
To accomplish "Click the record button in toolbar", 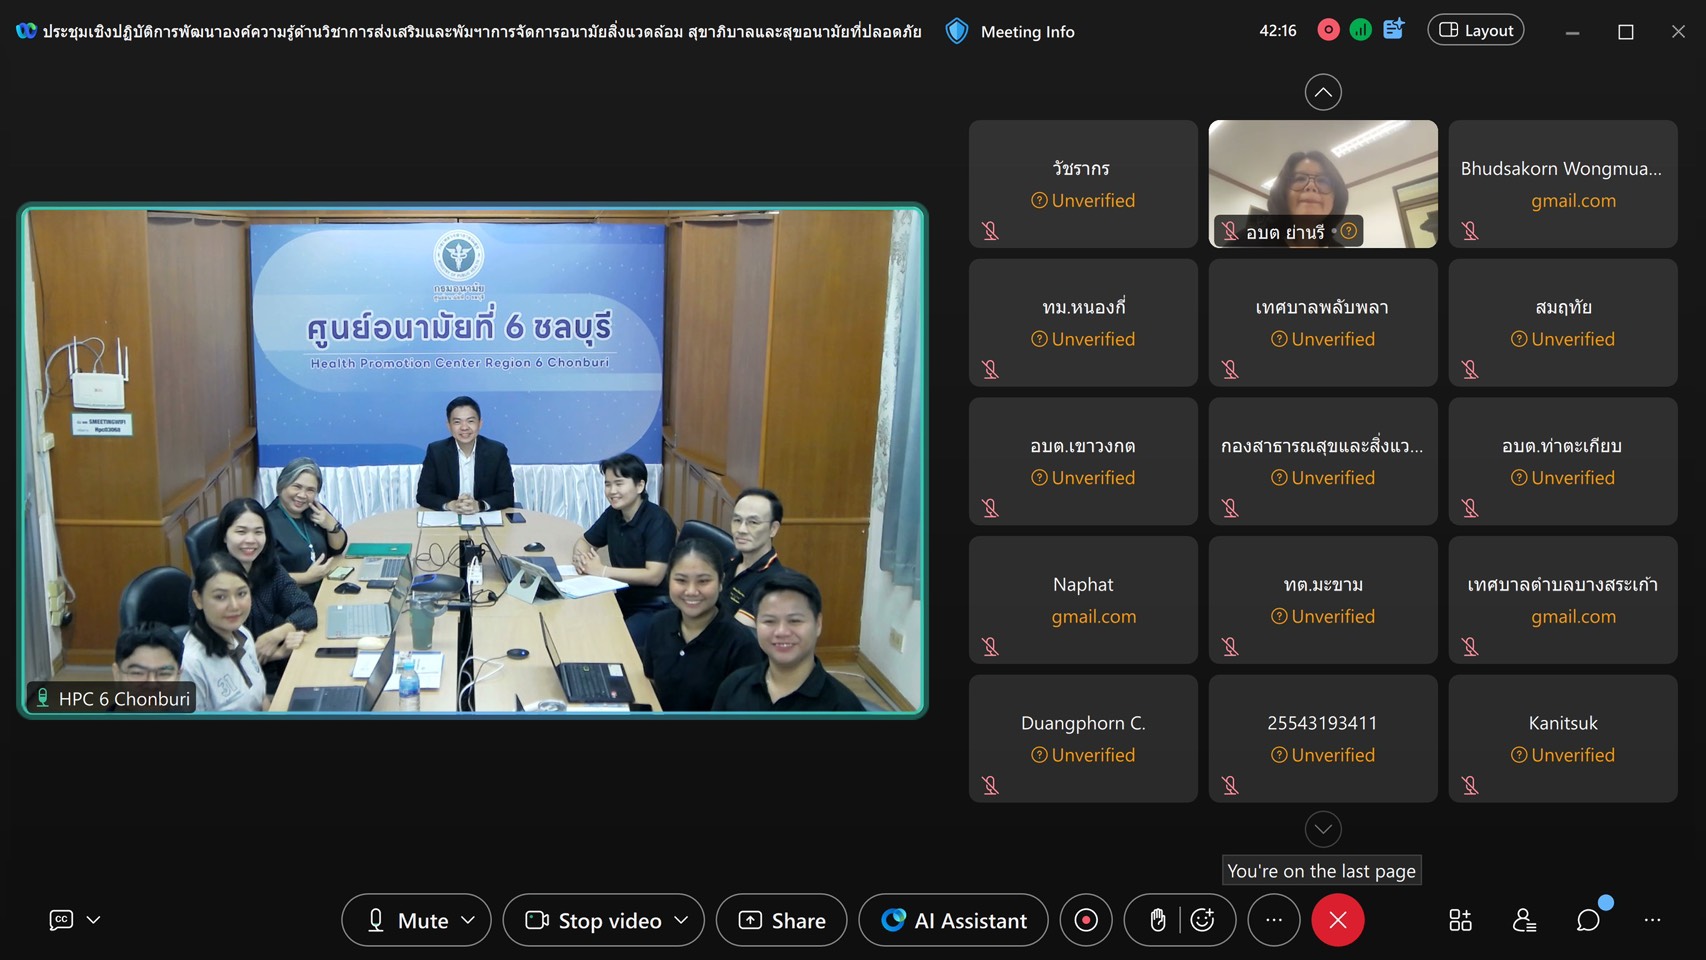I will tap(1086, 920).
